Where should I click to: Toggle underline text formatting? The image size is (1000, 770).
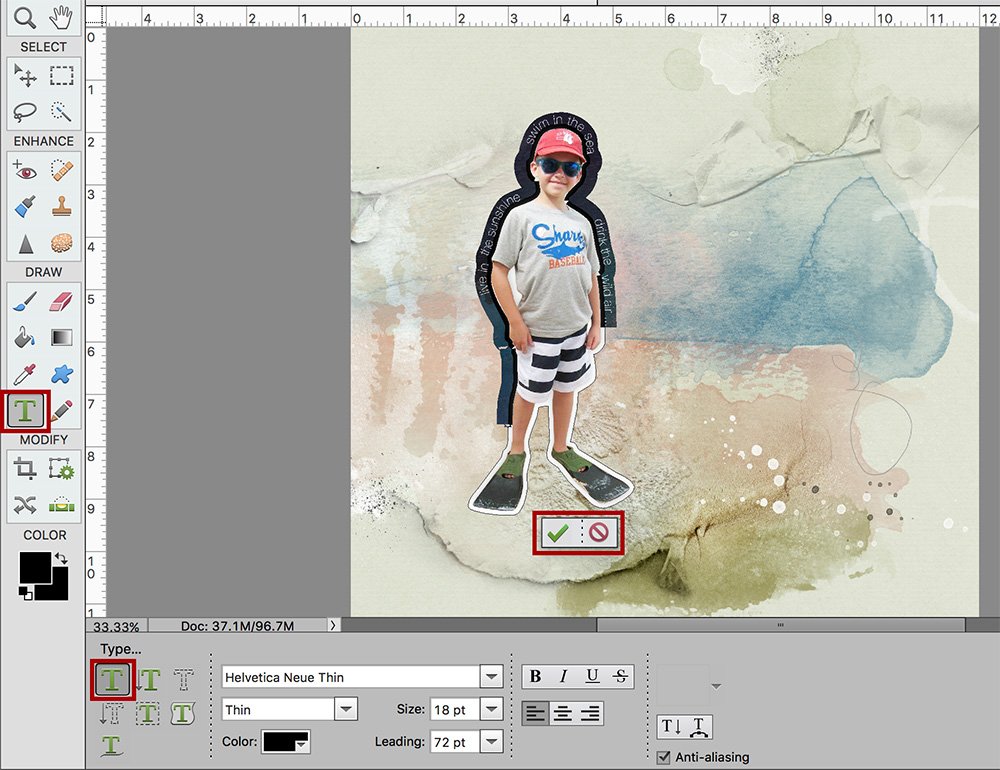point(592,676)
